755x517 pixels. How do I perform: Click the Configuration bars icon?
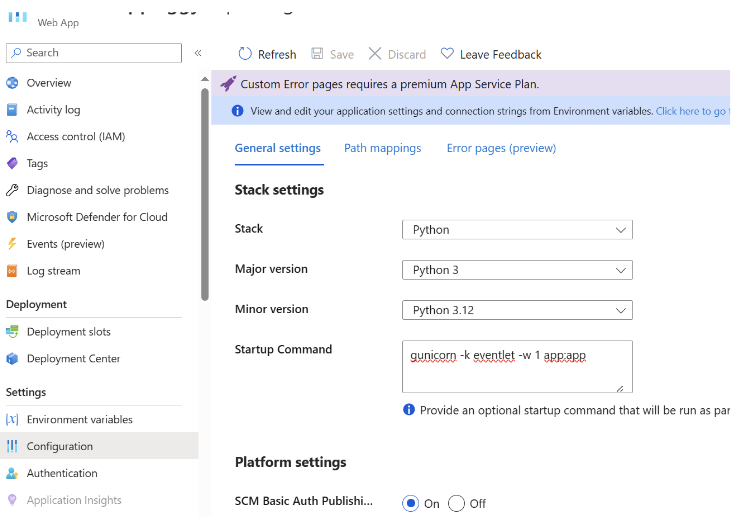point(12,446)
